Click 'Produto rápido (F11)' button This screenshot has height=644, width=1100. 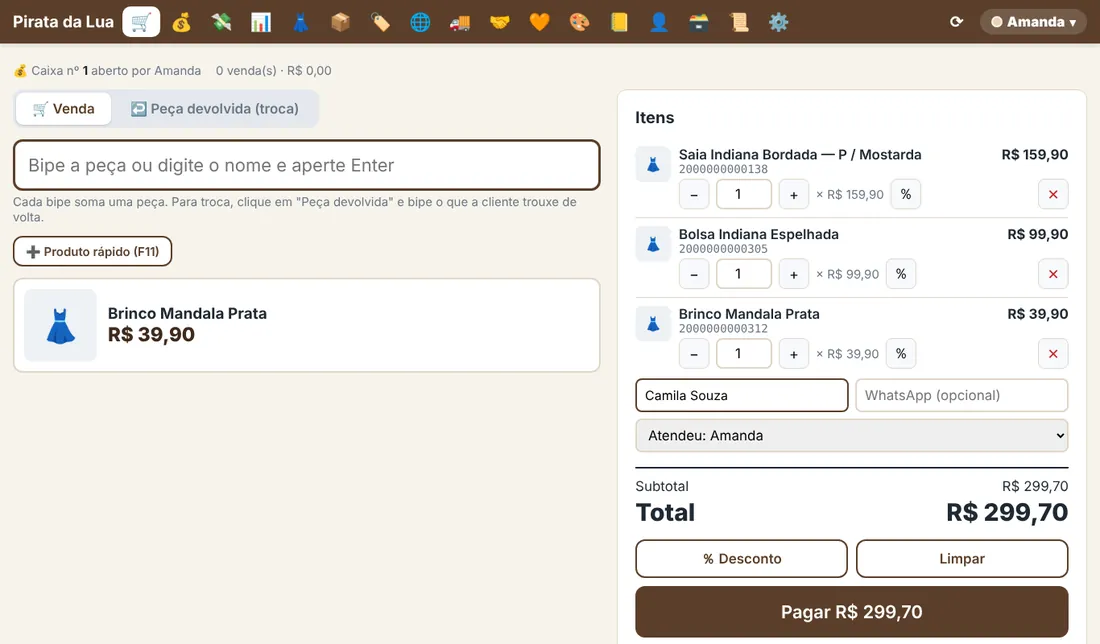(93, 251)
